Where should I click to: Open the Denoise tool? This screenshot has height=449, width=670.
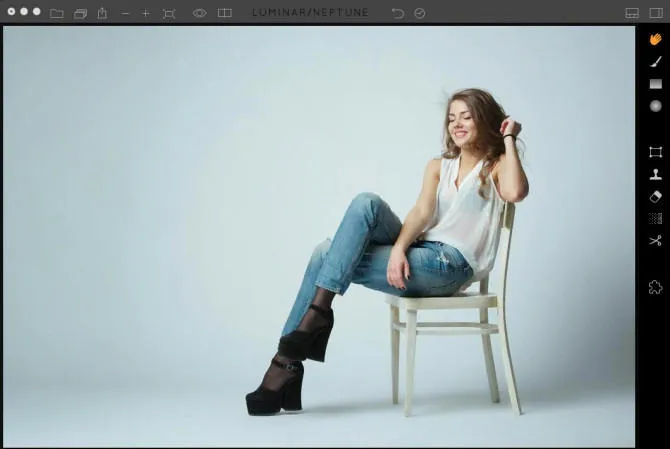pos(655,218)
